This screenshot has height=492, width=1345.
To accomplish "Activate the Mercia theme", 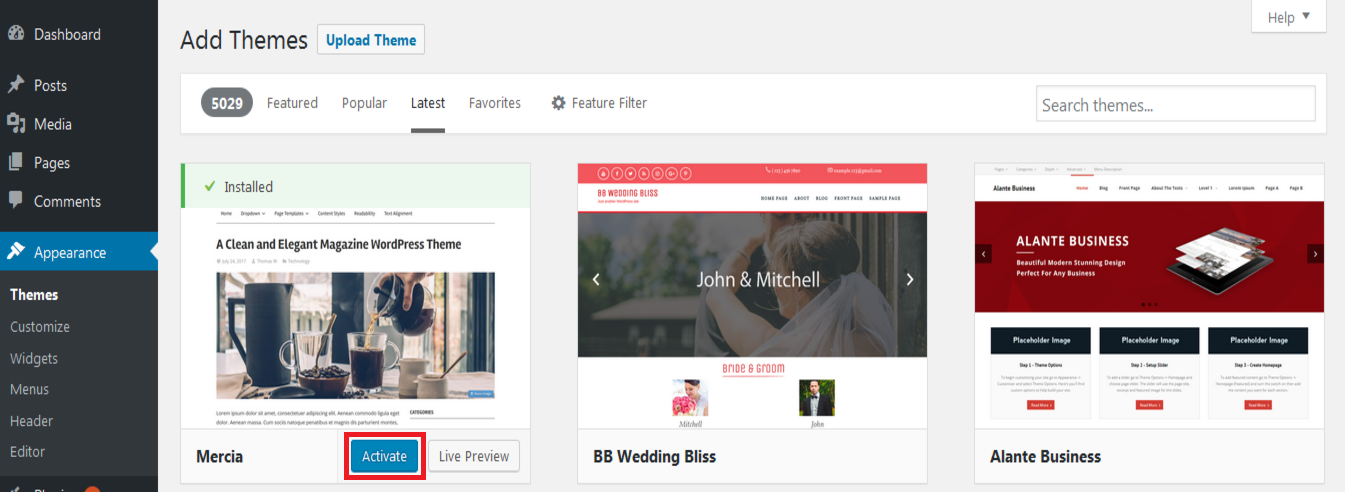I will 385,456.
